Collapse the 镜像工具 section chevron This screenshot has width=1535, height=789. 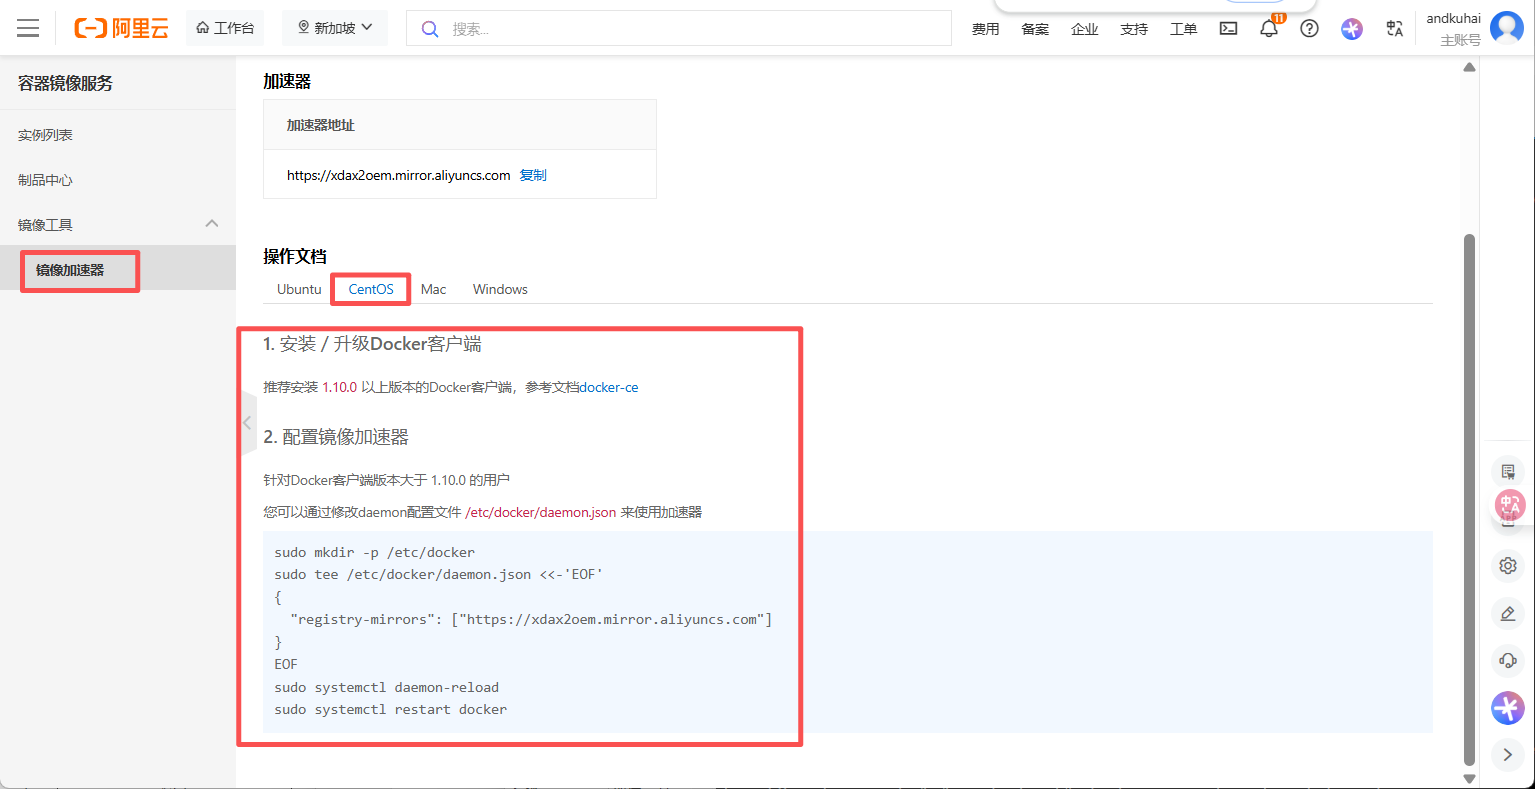pos(211,224)
